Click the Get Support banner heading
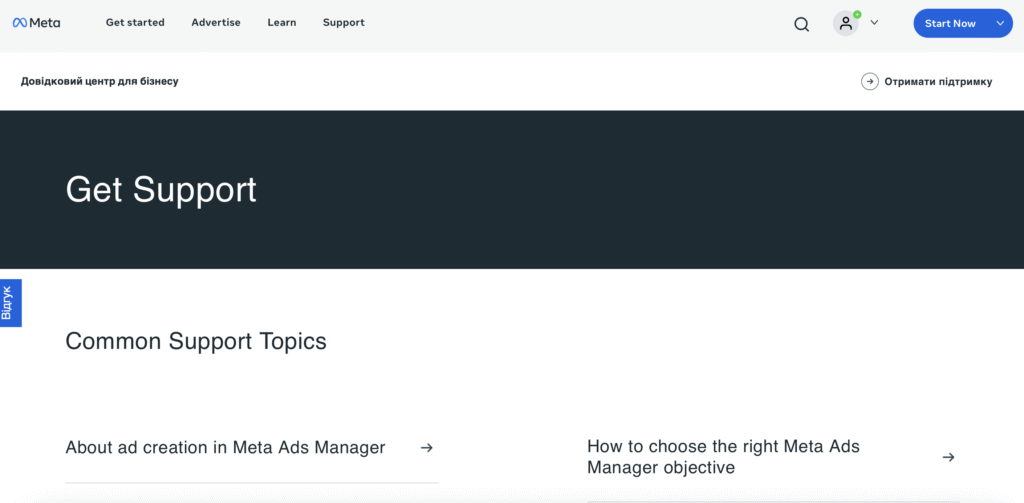 (x=161, y=189)
